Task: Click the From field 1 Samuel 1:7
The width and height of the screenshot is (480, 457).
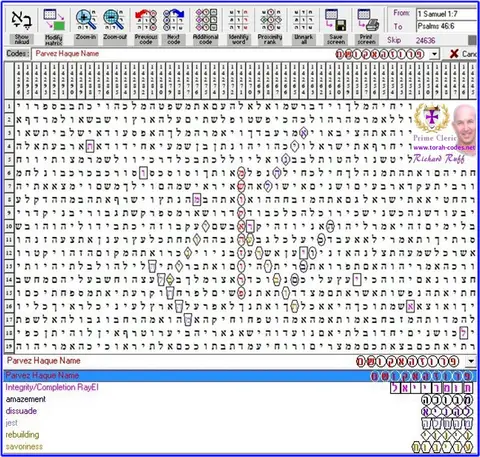Action: 447,14
